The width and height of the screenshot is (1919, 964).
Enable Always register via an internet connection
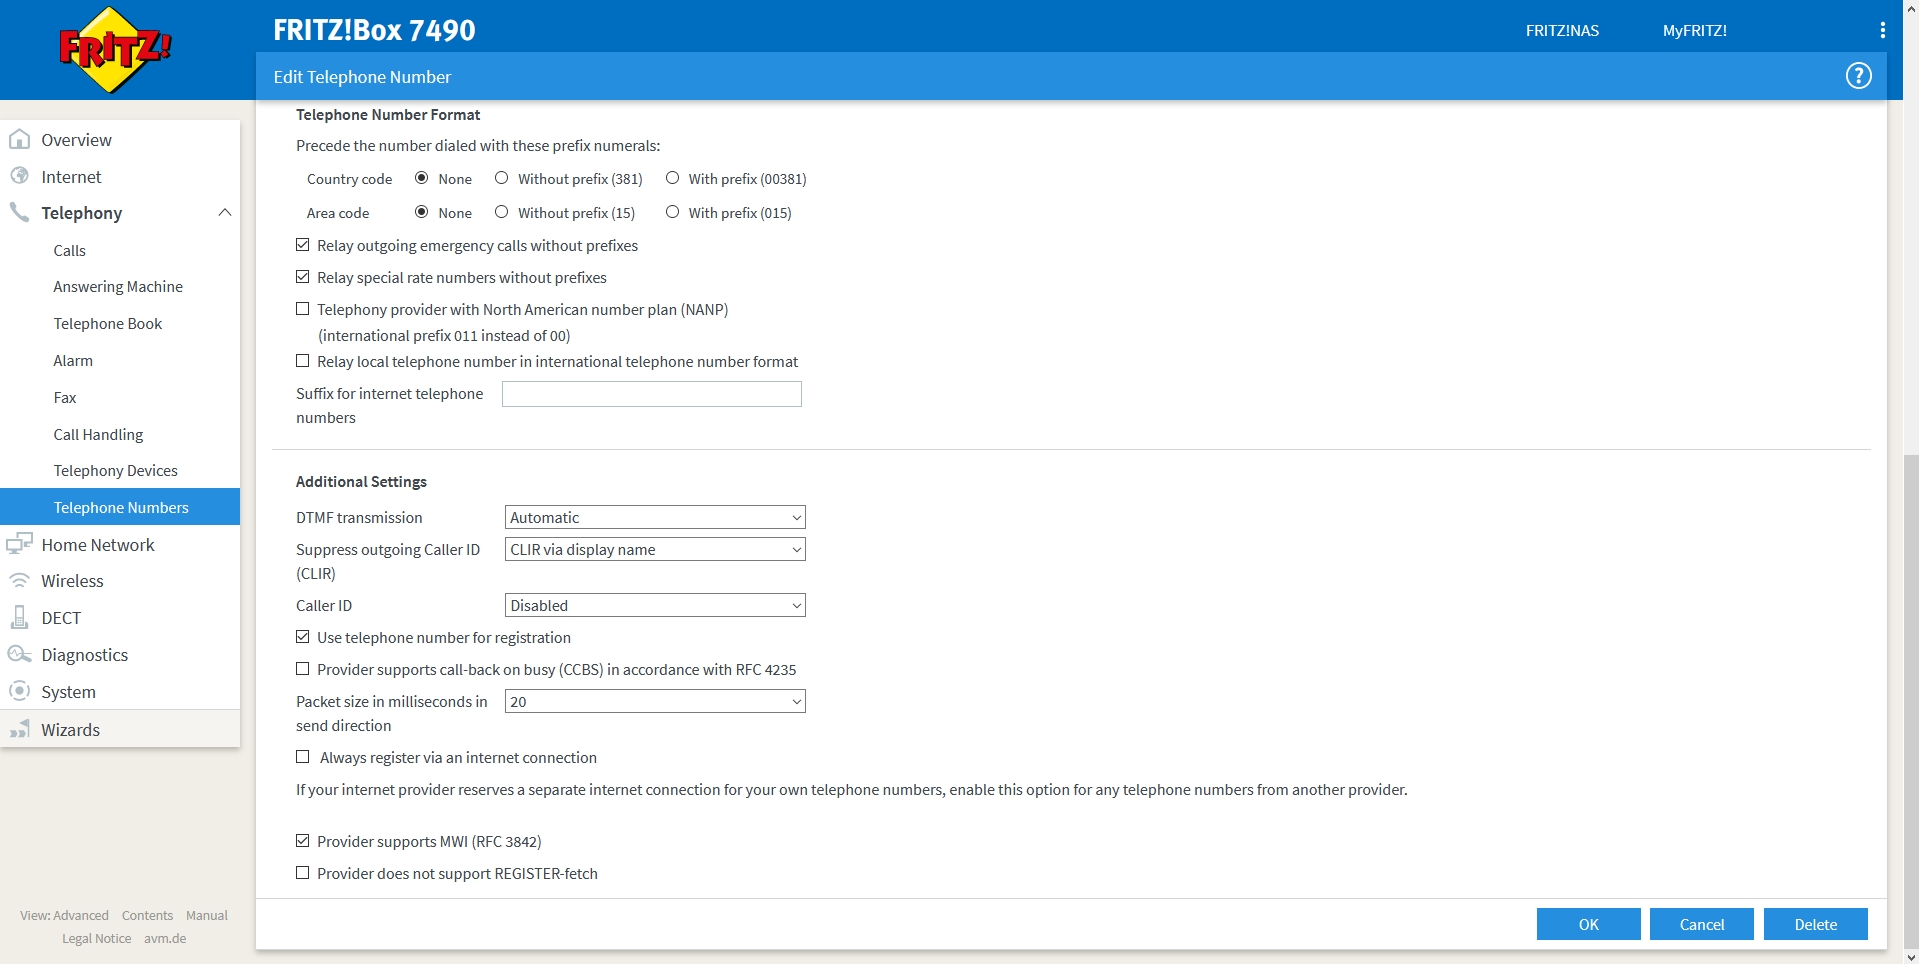pyautogui.click(x=303, y=757)
